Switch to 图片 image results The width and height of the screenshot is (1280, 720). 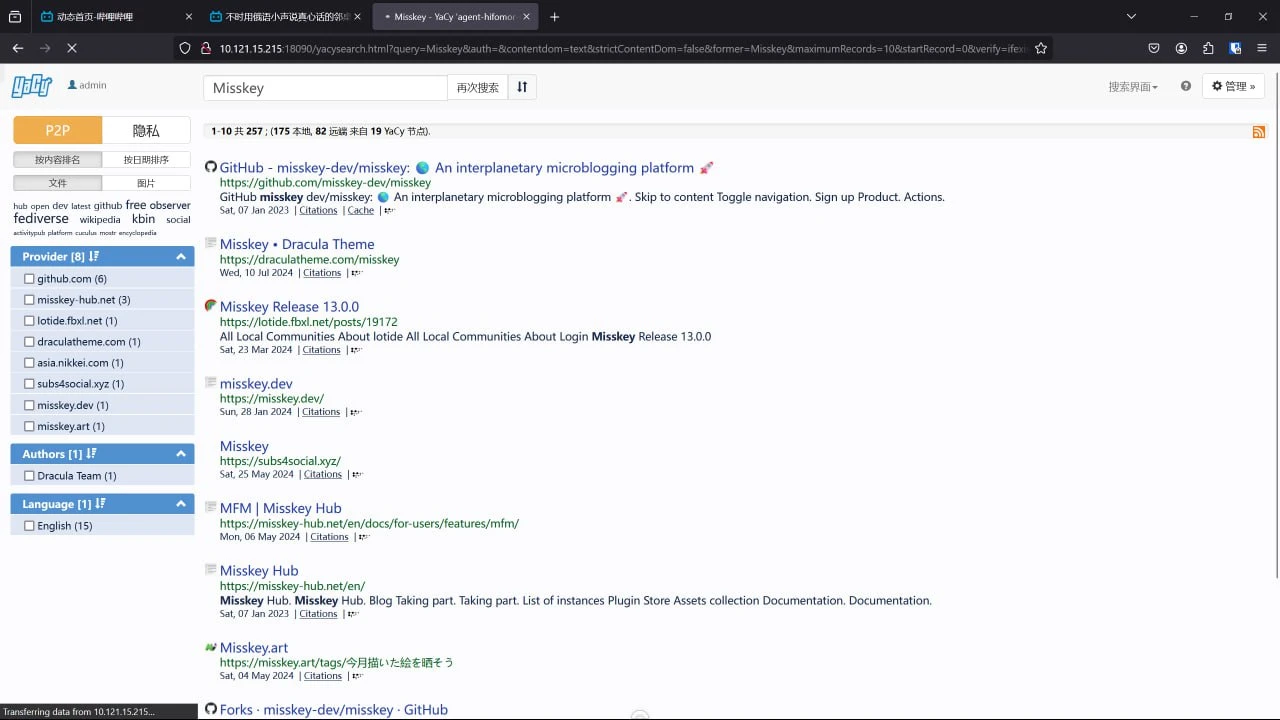point(146,183)
